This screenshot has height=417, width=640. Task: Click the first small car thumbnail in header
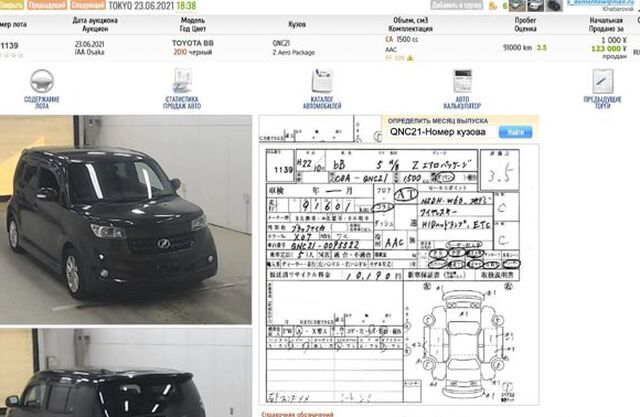[517, 5]
